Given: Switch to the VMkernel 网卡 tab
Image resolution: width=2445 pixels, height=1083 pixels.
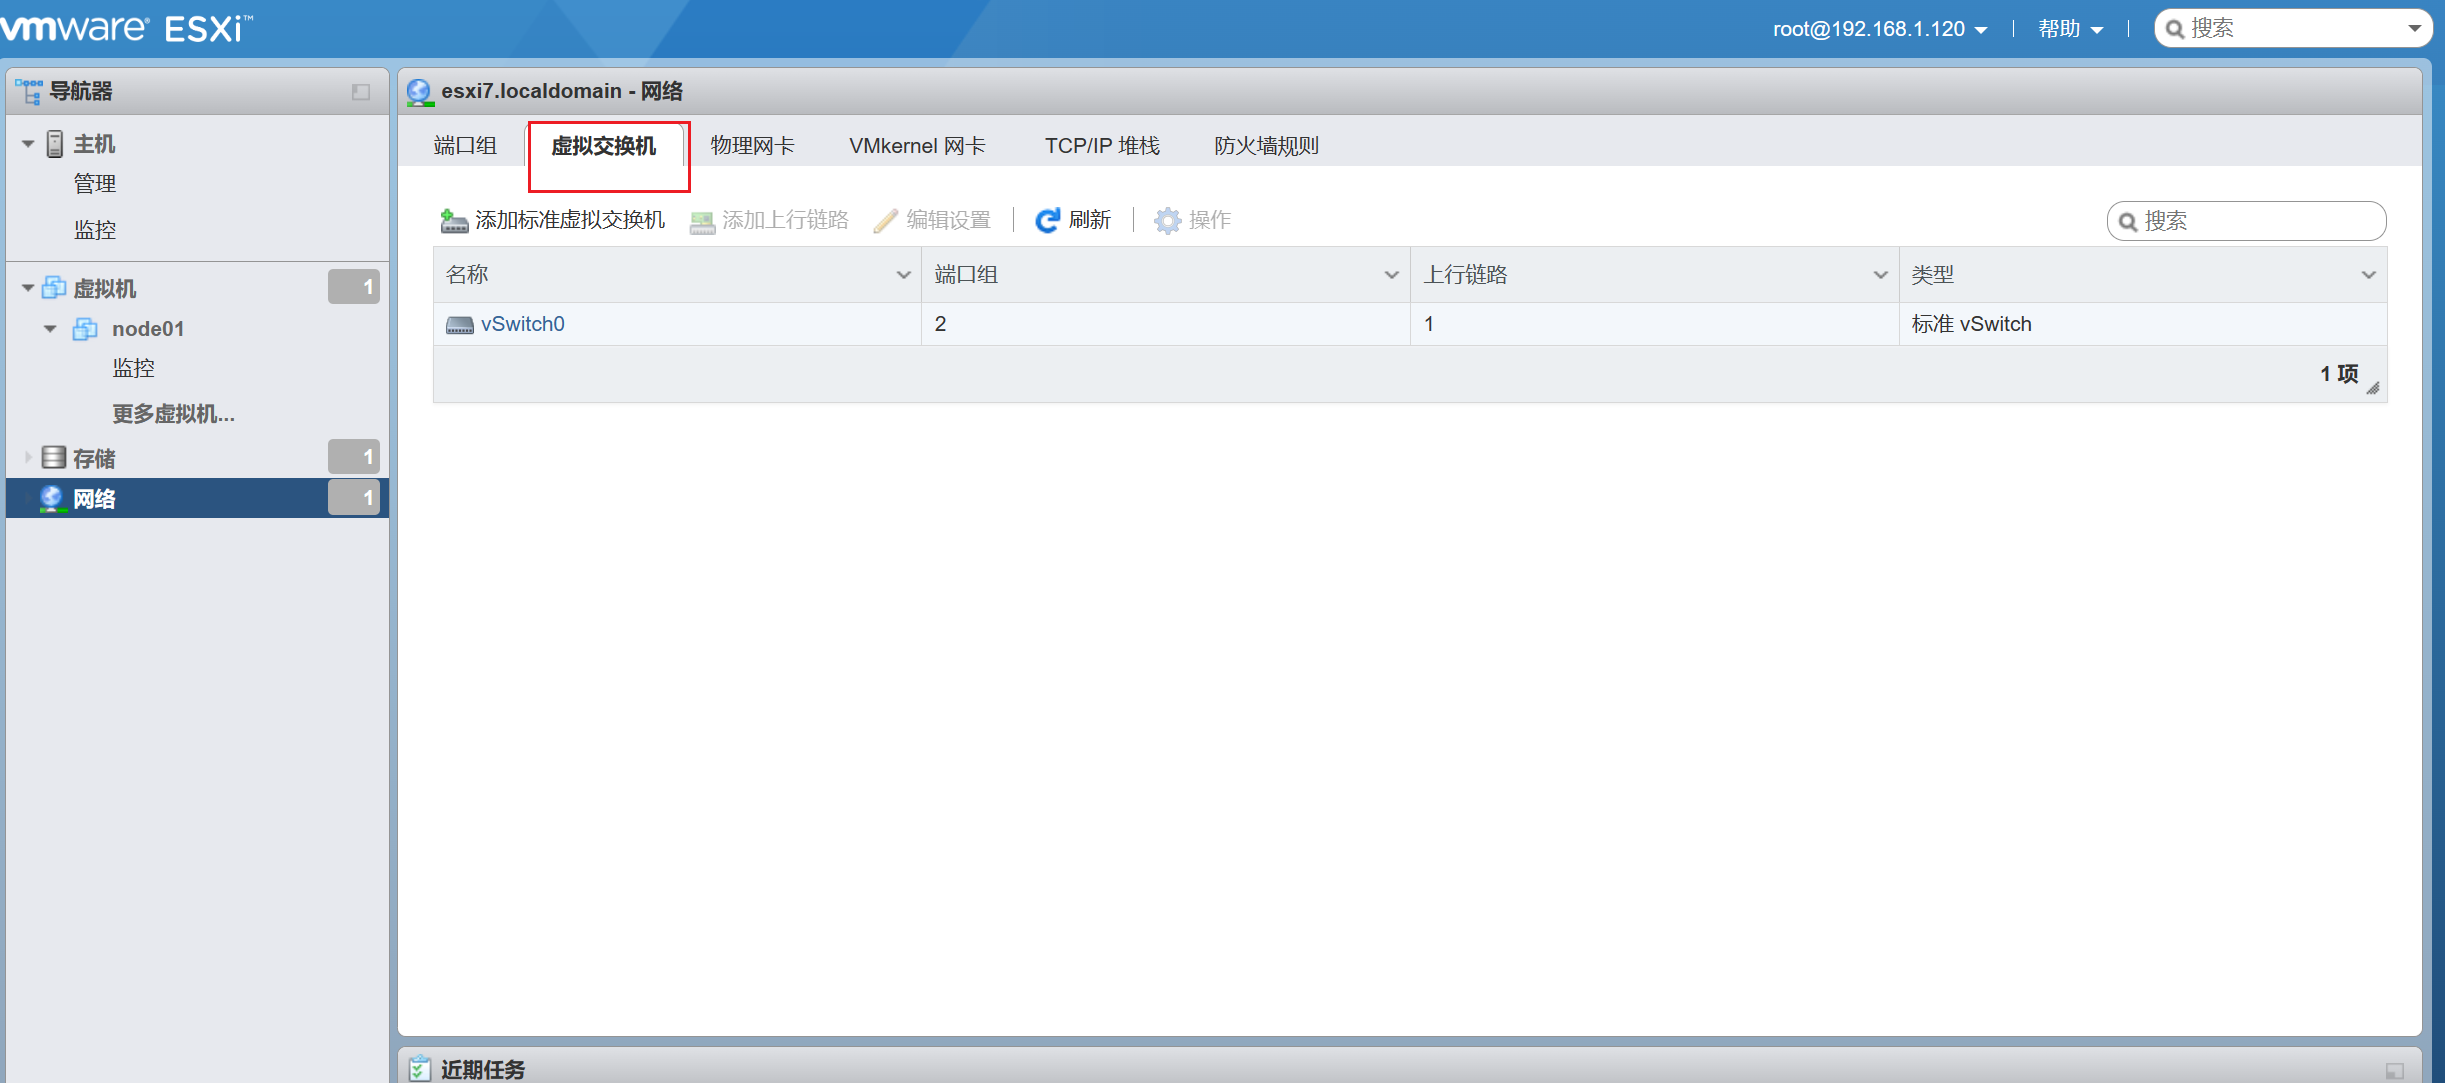Looking at the screenshot, I should tap(917, 146).
